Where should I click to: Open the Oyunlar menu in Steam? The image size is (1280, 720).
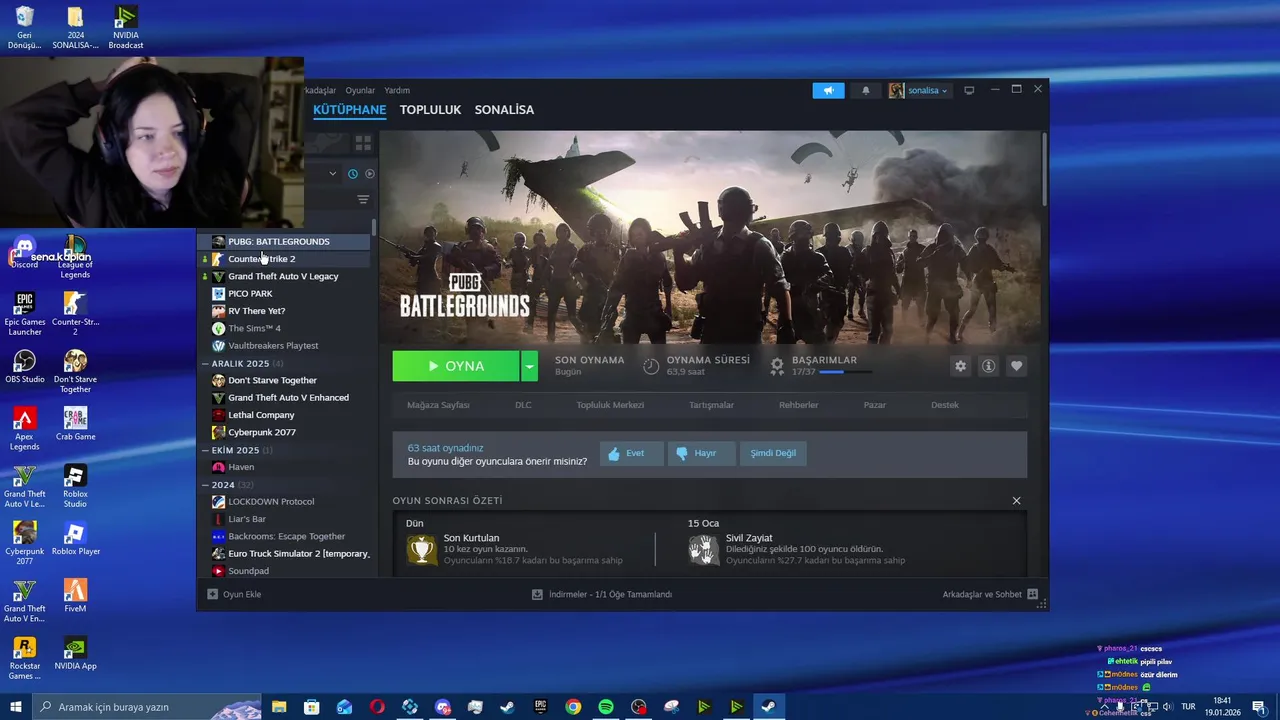[360, 90]
